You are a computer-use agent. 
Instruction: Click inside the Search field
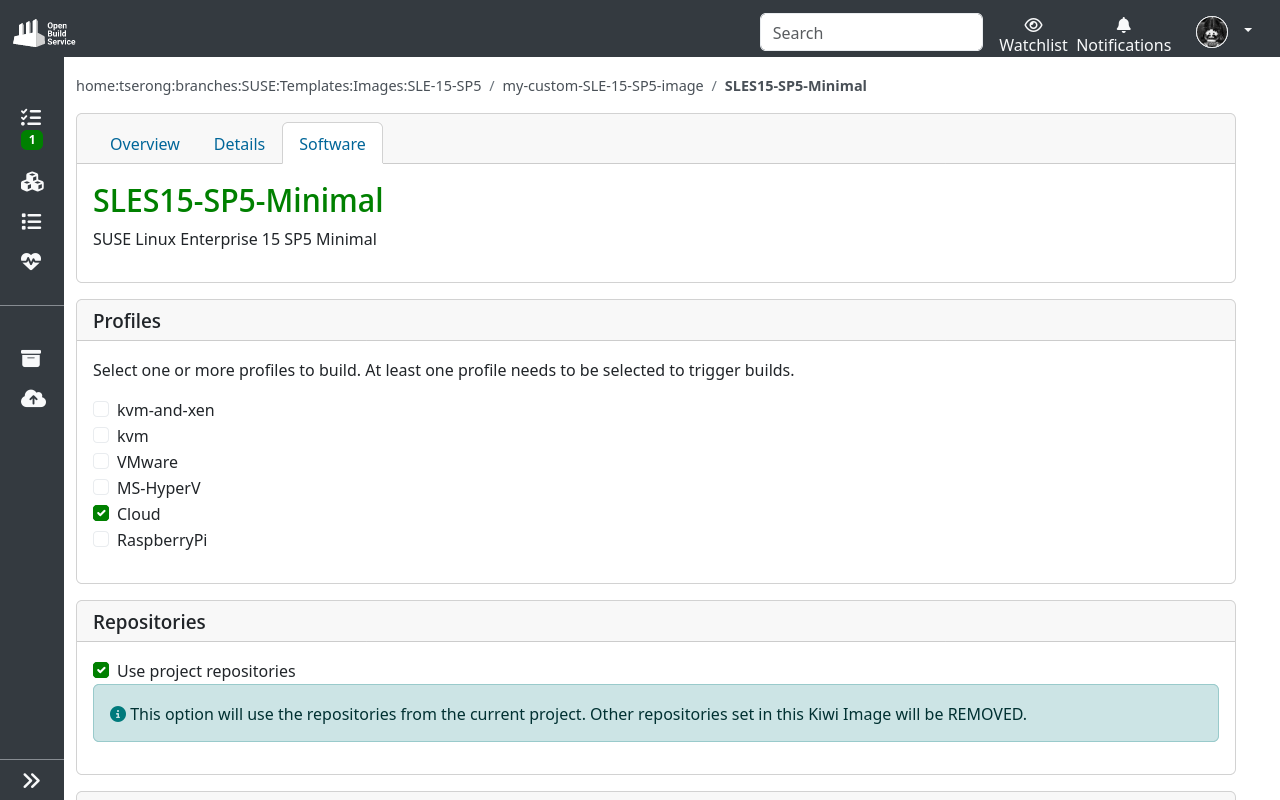point(870,32)
